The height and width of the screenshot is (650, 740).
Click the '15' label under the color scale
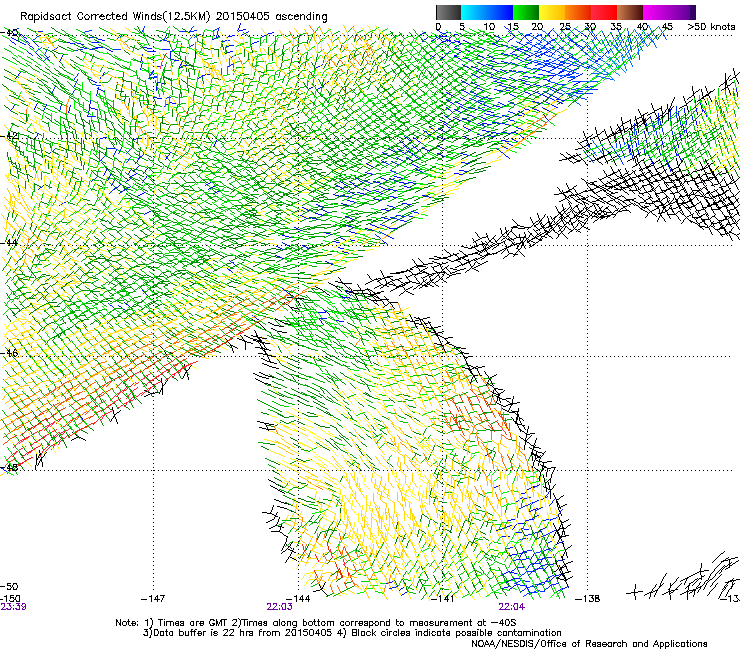tap(513, 26)
